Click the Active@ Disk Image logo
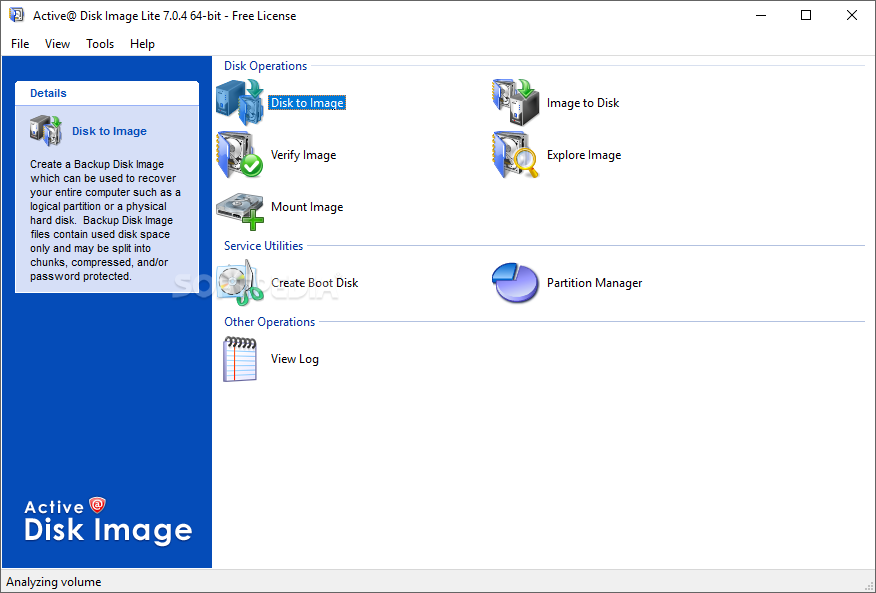 click(108, 521)
